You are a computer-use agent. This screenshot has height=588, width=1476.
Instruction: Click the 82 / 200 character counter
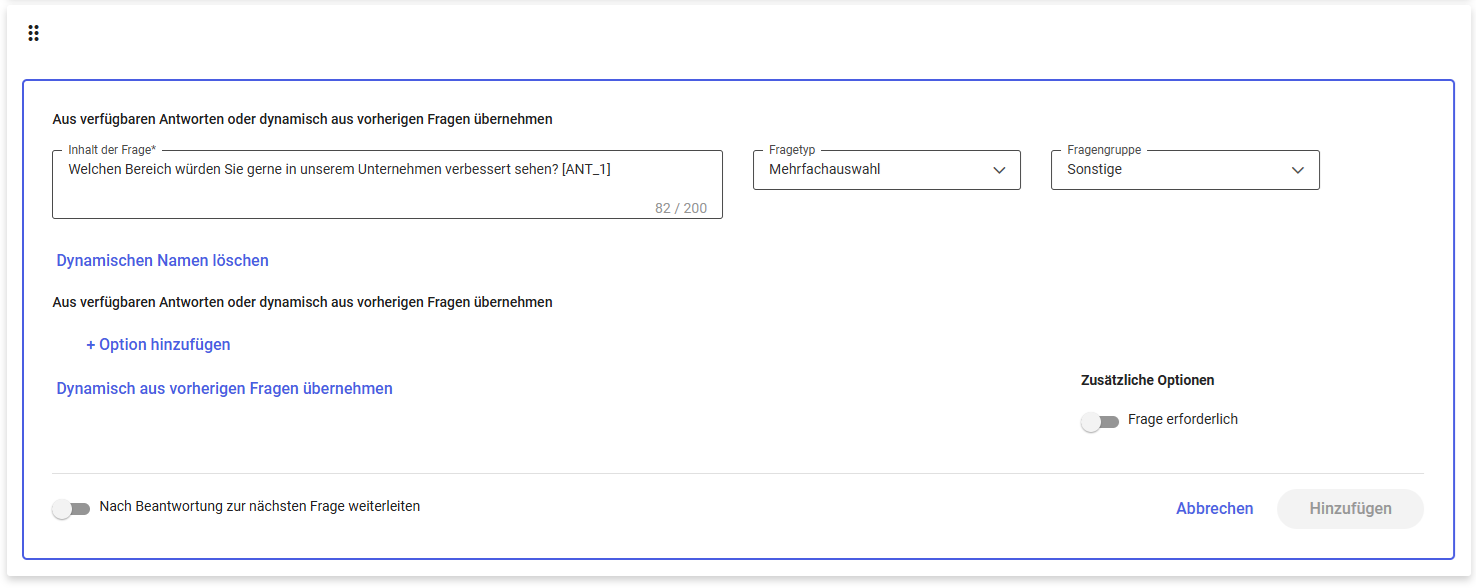681,208
